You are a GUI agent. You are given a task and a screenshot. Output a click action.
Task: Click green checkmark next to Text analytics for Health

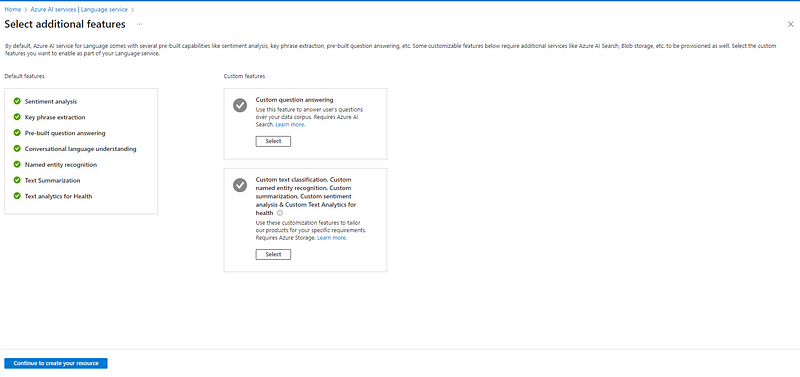[17, 196]
